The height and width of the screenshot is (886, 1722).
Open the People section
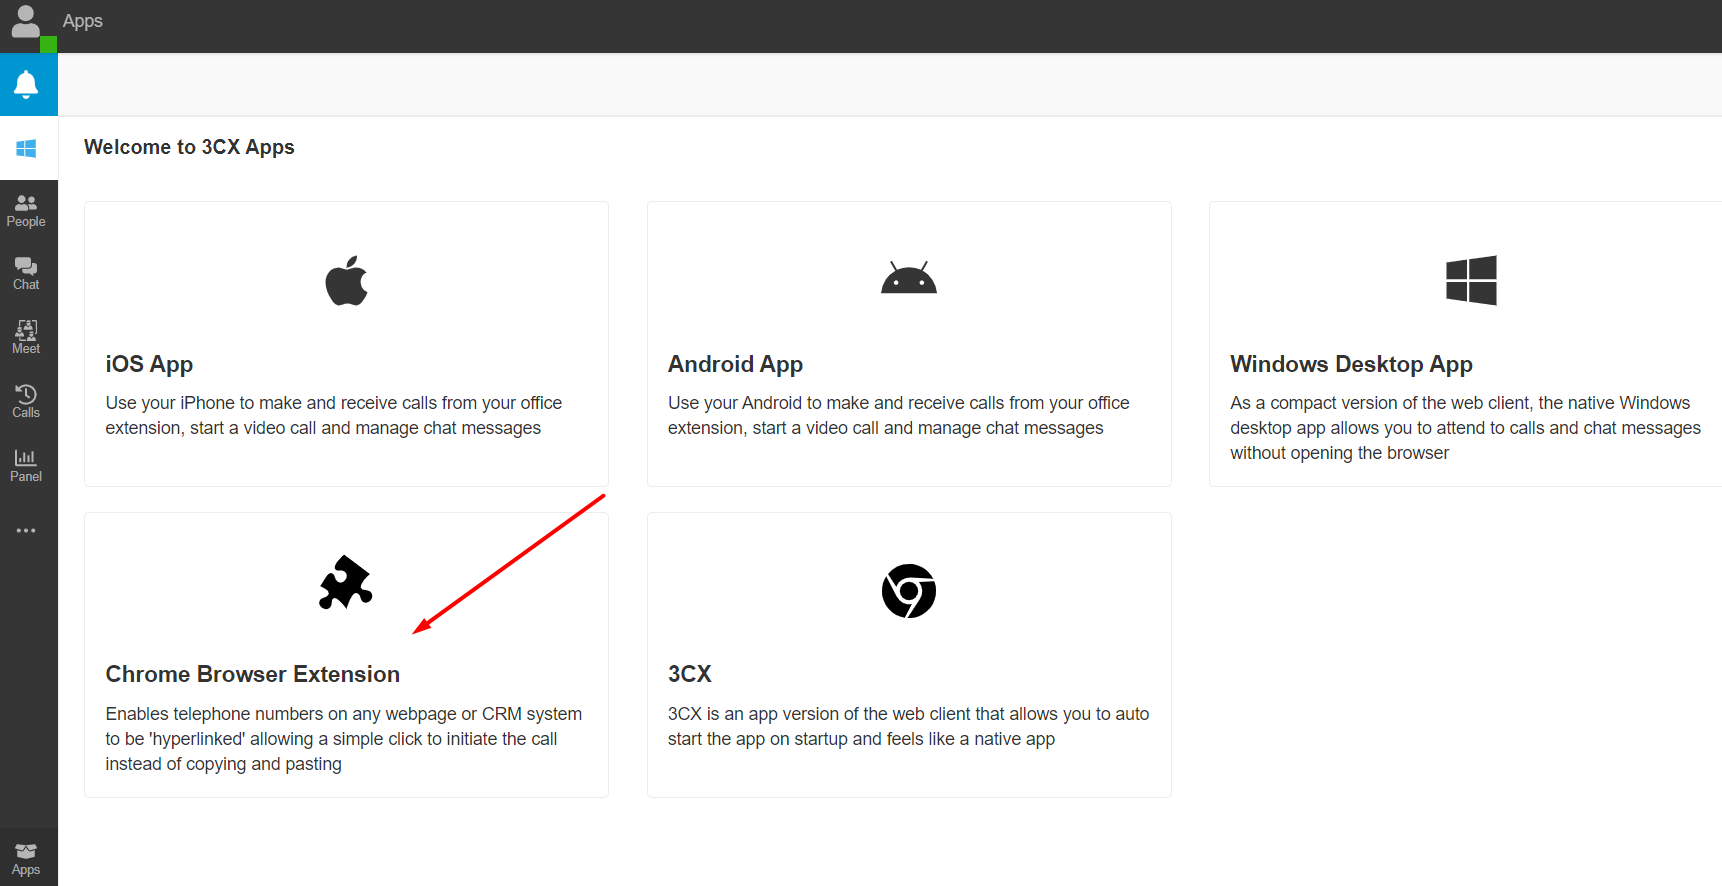pyautogui.click(x=27, y=211)
